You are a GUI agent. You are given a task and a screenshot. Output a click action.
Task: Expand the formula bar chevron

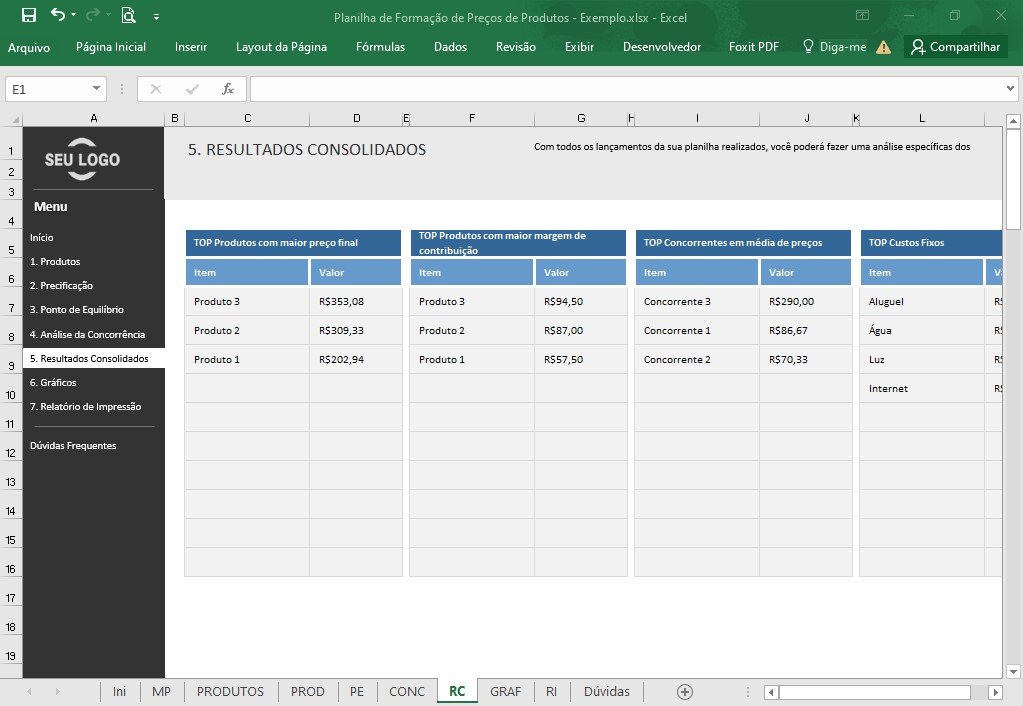1010,88
